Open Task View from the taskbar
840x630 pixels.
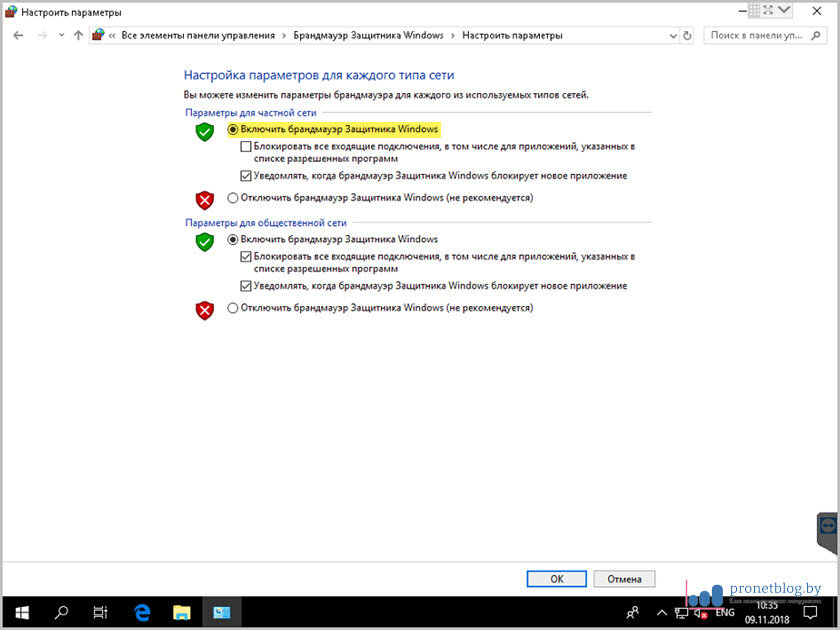click(100, 611)
